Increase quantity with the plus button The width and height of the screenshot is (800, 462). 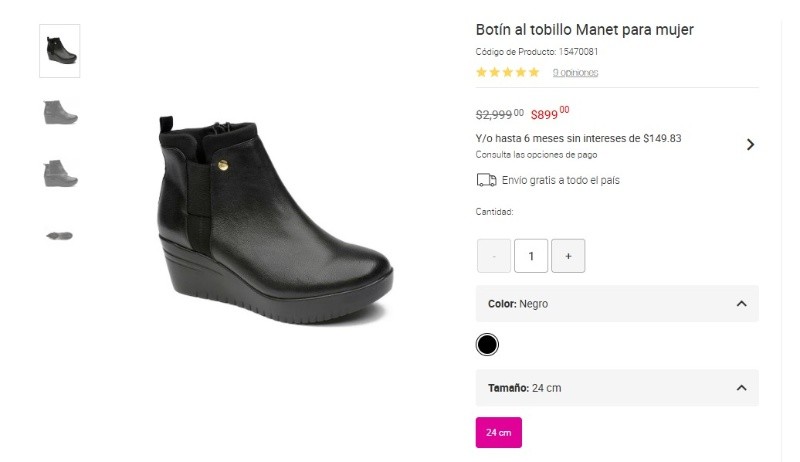568,256
